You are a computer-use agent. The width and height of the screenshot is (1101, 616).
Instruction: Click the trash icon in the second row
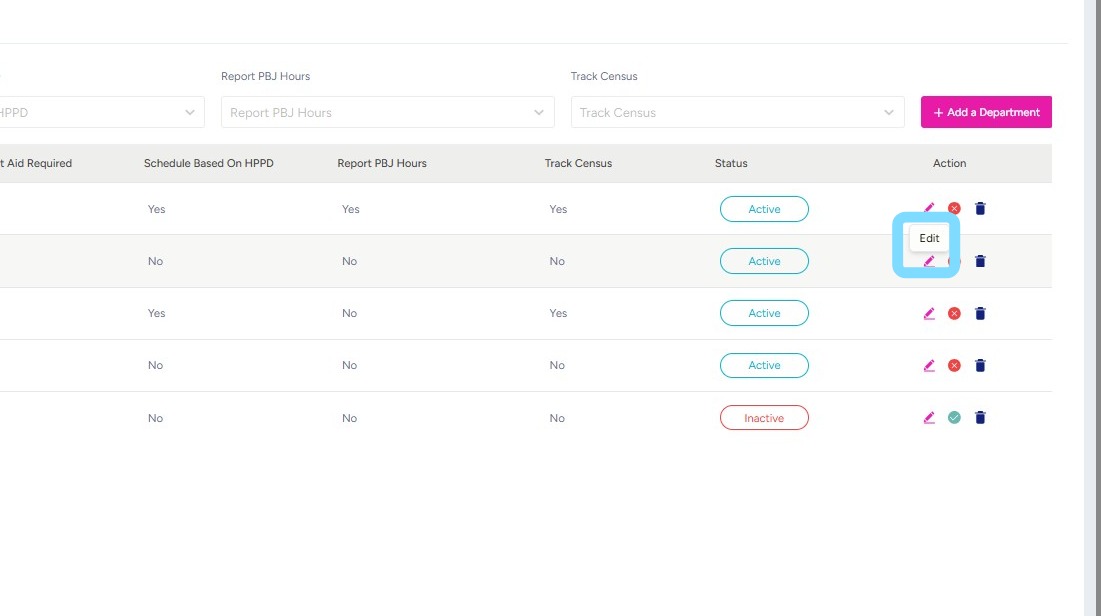click(x=980, y=261)
